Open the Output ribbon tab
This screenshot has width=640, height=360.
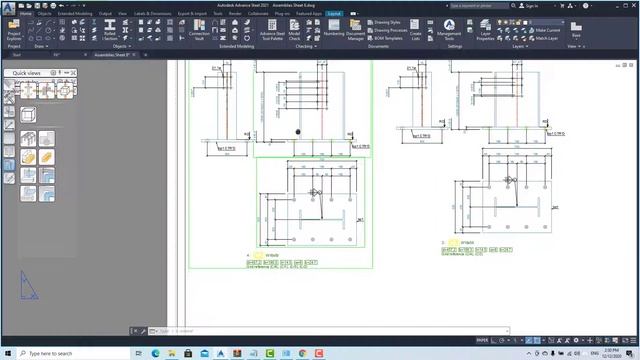[x=105, y=13]
